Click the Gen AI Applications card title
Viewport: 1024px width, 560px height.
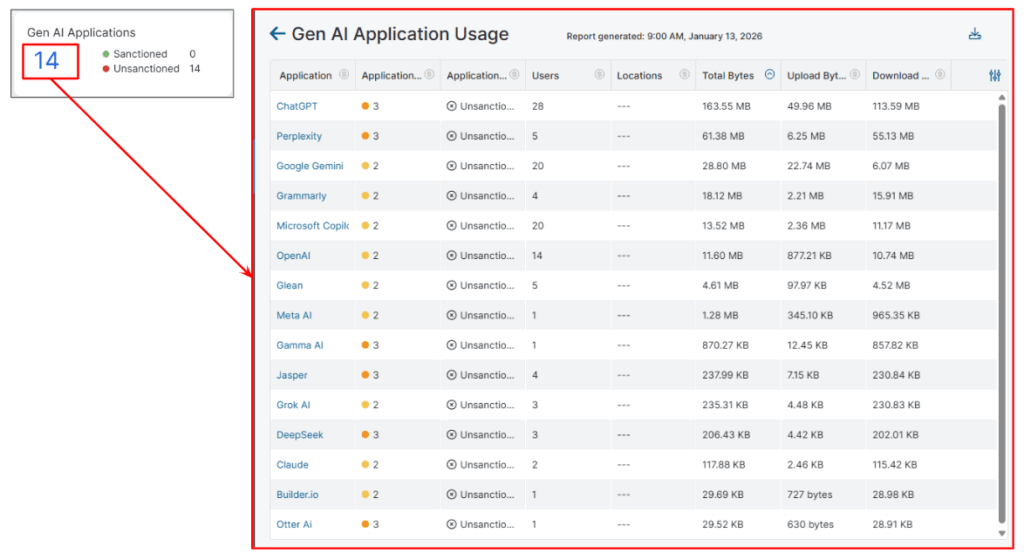point(81,32)
